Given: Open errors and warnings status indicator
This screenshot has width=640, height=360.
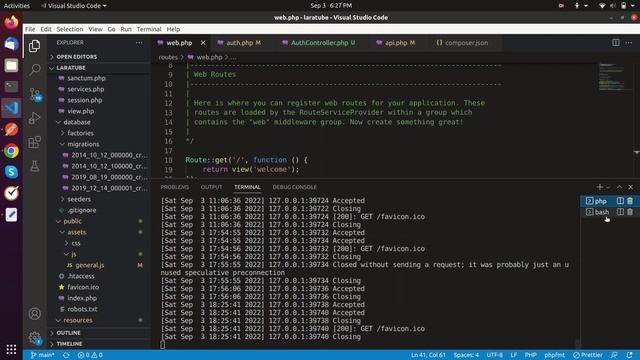Looking at the screenshot, I should point(90,355).
